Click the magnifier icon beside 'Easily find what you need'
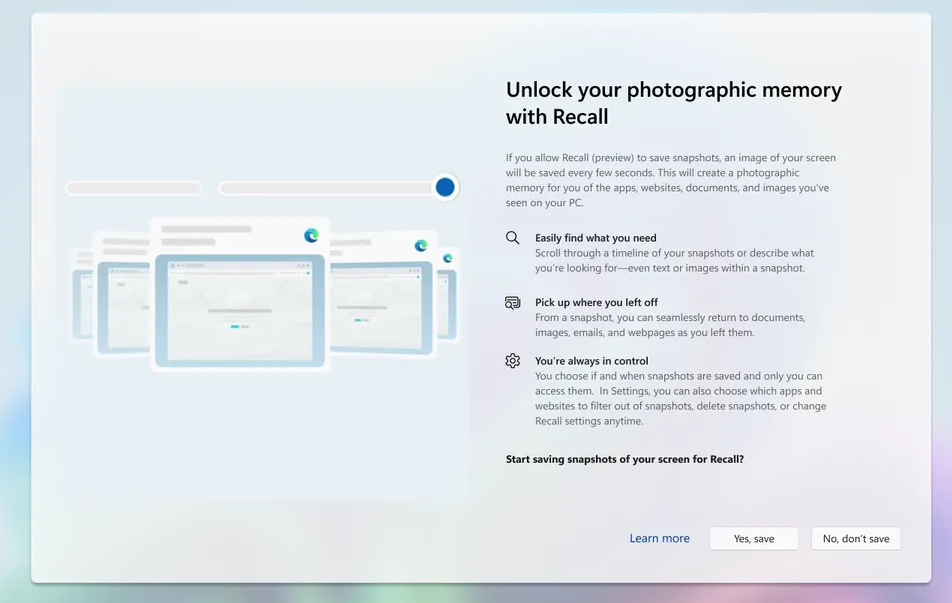This screenshot has height=603, width=952. point(512,237)
